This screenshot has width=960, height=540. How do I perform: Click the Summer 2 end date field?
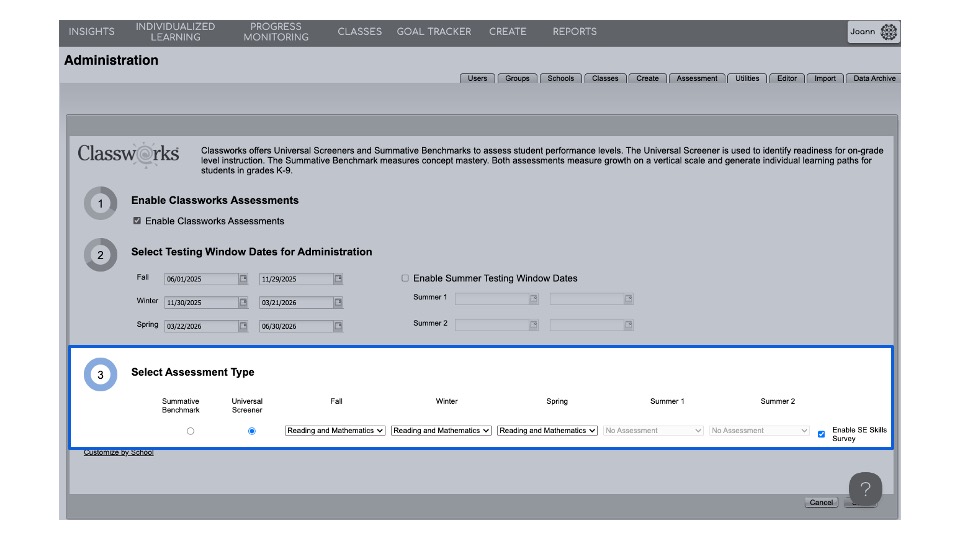pyautogui.click(x=587, y=325)
